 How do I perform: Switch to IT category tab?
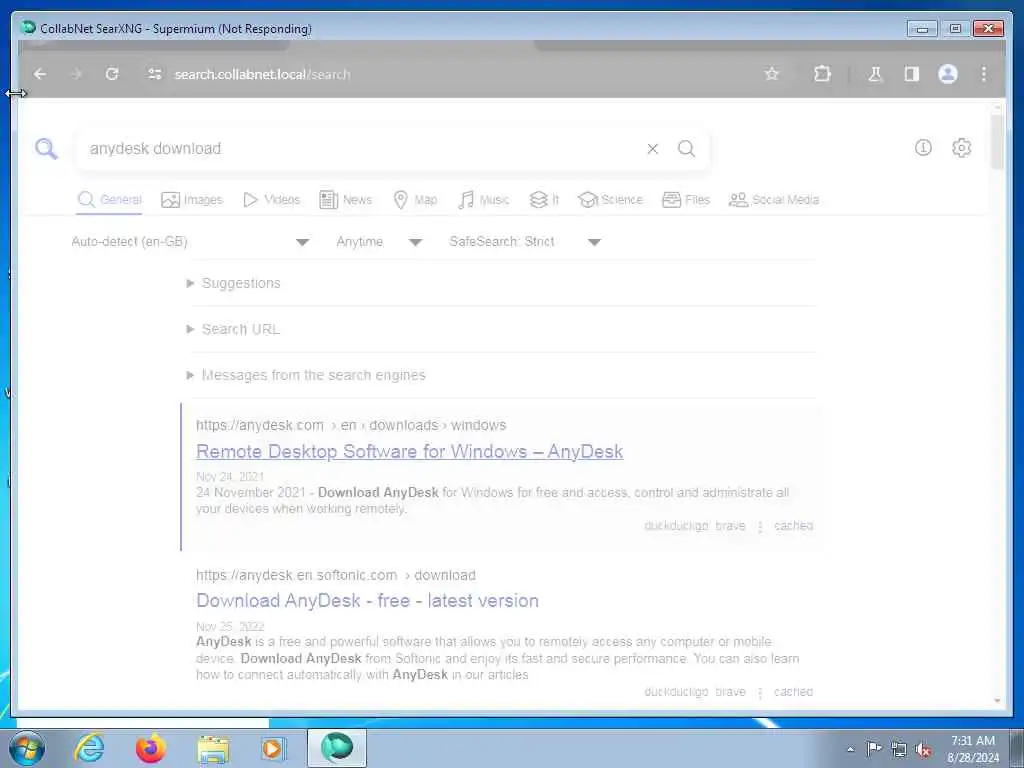click(x=544, y=200)
